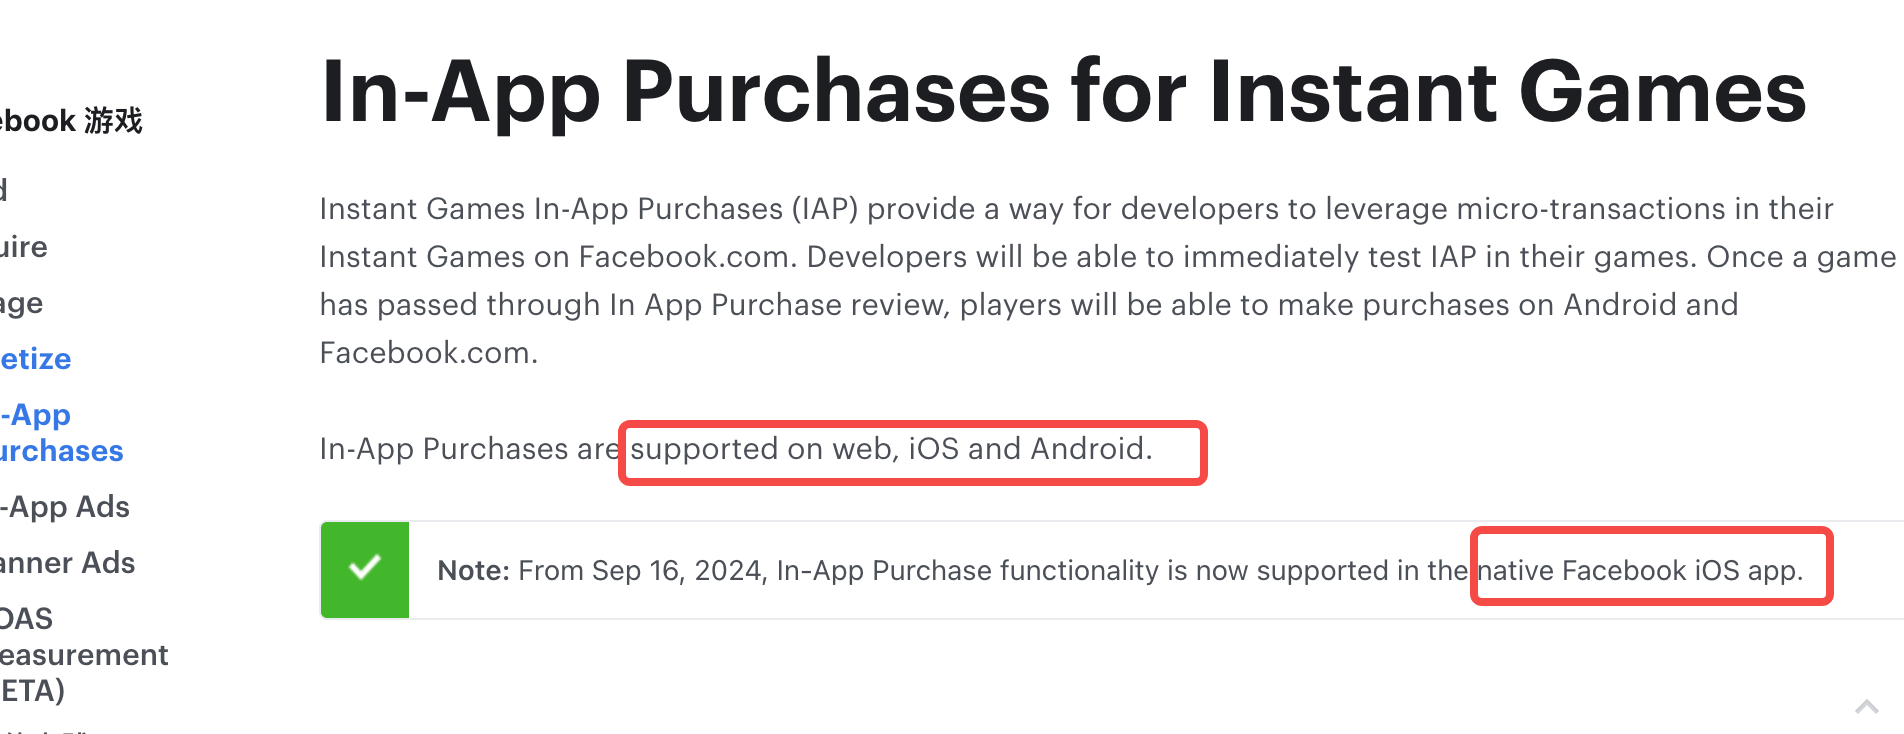This screenshot has height=734, width=1904.
Task: Open the IDFA Measurement (BETA) sidebar entry
Action: click(84, 654)
